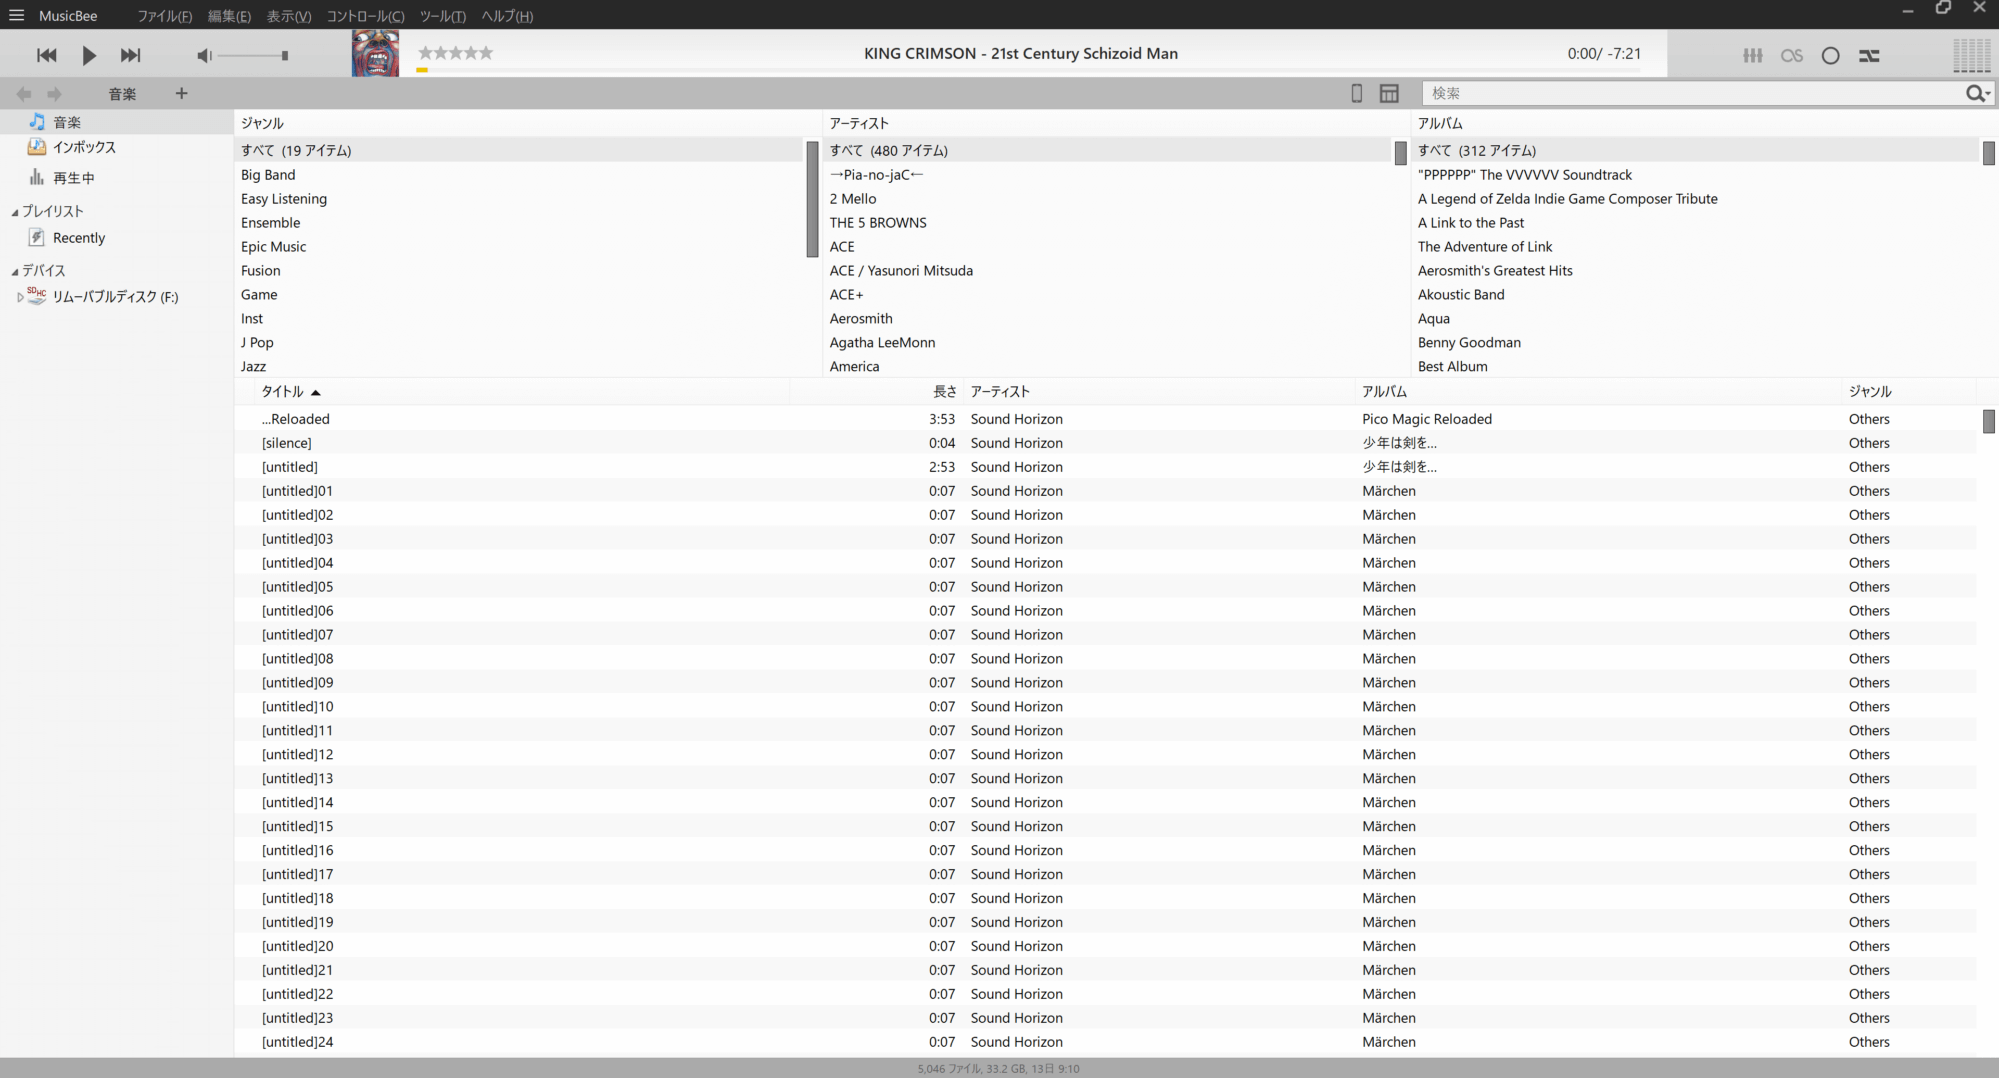Skip to next track
Viewport: 1999px width, 1078px height.
[131, 55]
